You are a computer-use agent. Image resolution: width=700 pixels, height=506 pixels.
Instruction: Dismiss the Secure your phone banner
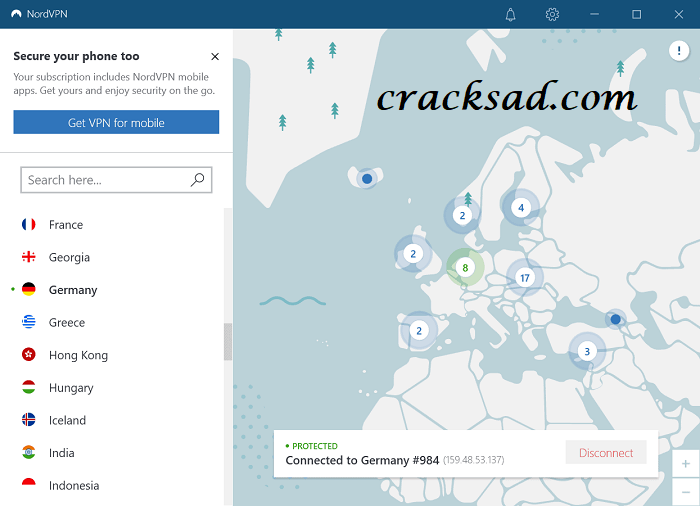point(215,56)
